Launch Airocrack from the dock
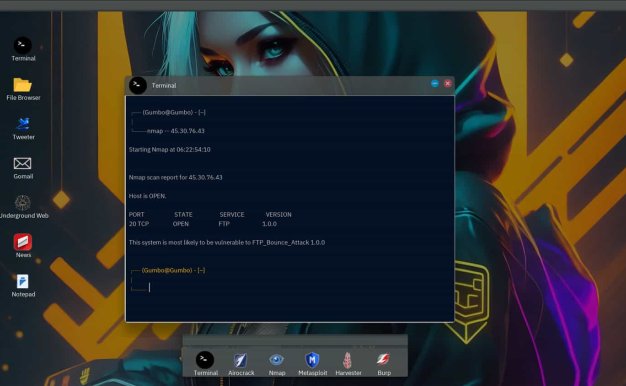 click(x=240, y=360)
